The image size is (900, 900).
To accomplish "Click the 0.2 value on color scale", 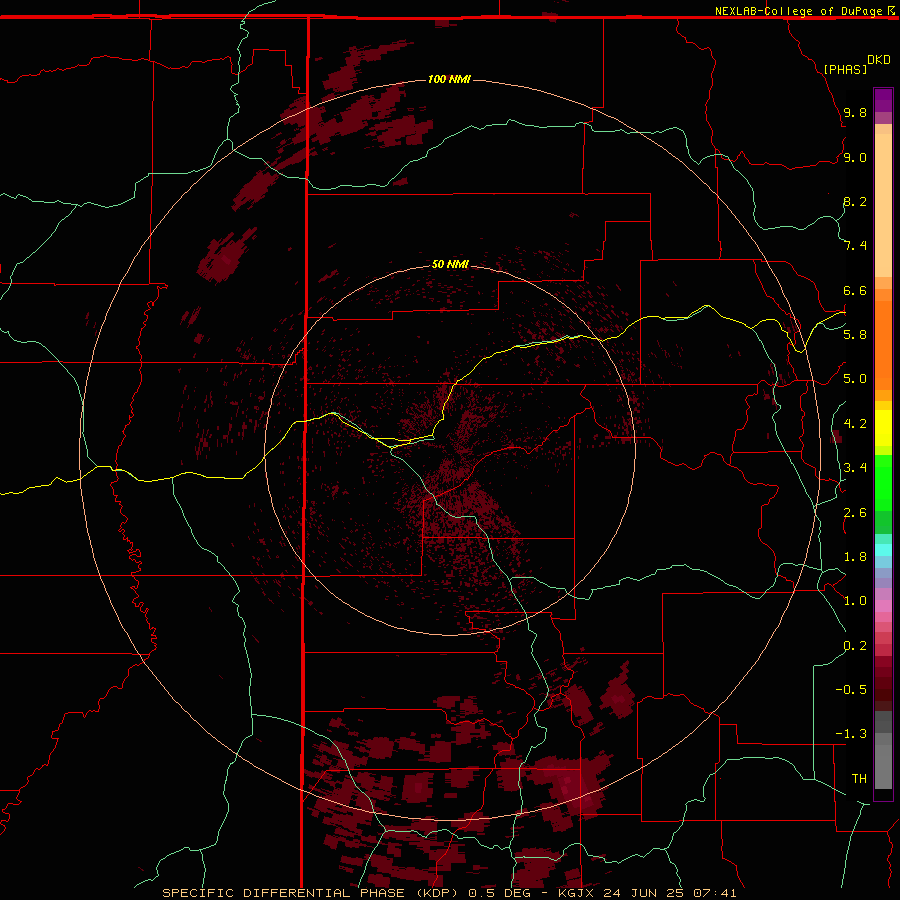I will tap(855, 646).
